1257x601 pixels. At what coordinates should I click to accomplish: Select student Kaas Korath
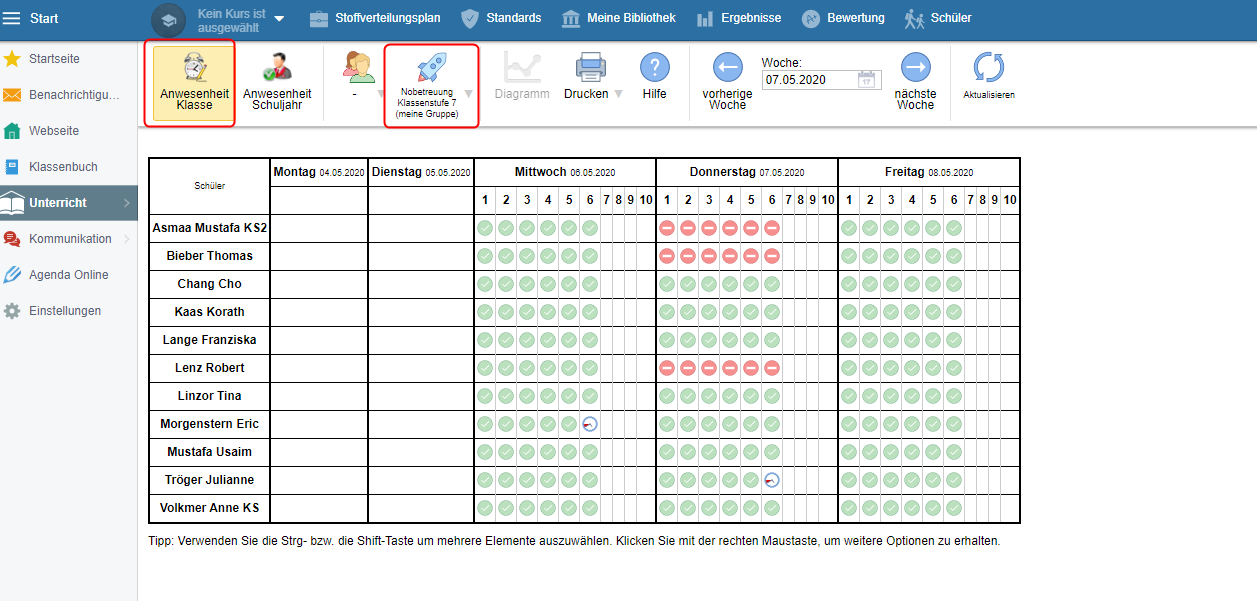pyautogui.click(x=209, y=312)
